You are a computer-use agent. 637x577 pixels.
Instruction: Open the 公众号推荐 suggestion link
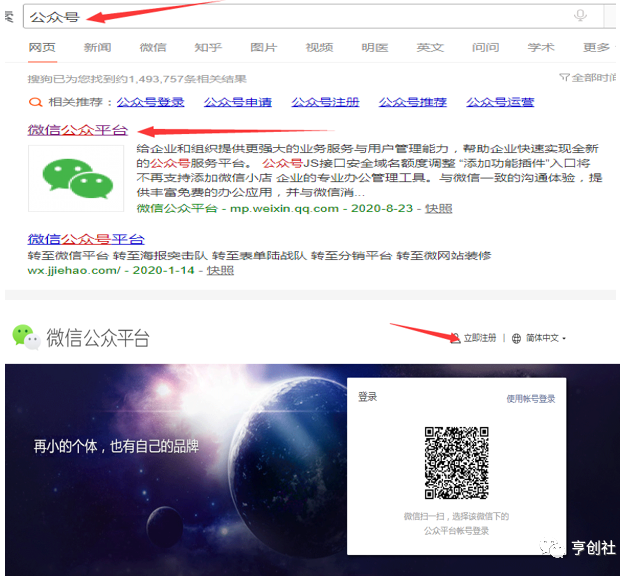tap(413, 102)
